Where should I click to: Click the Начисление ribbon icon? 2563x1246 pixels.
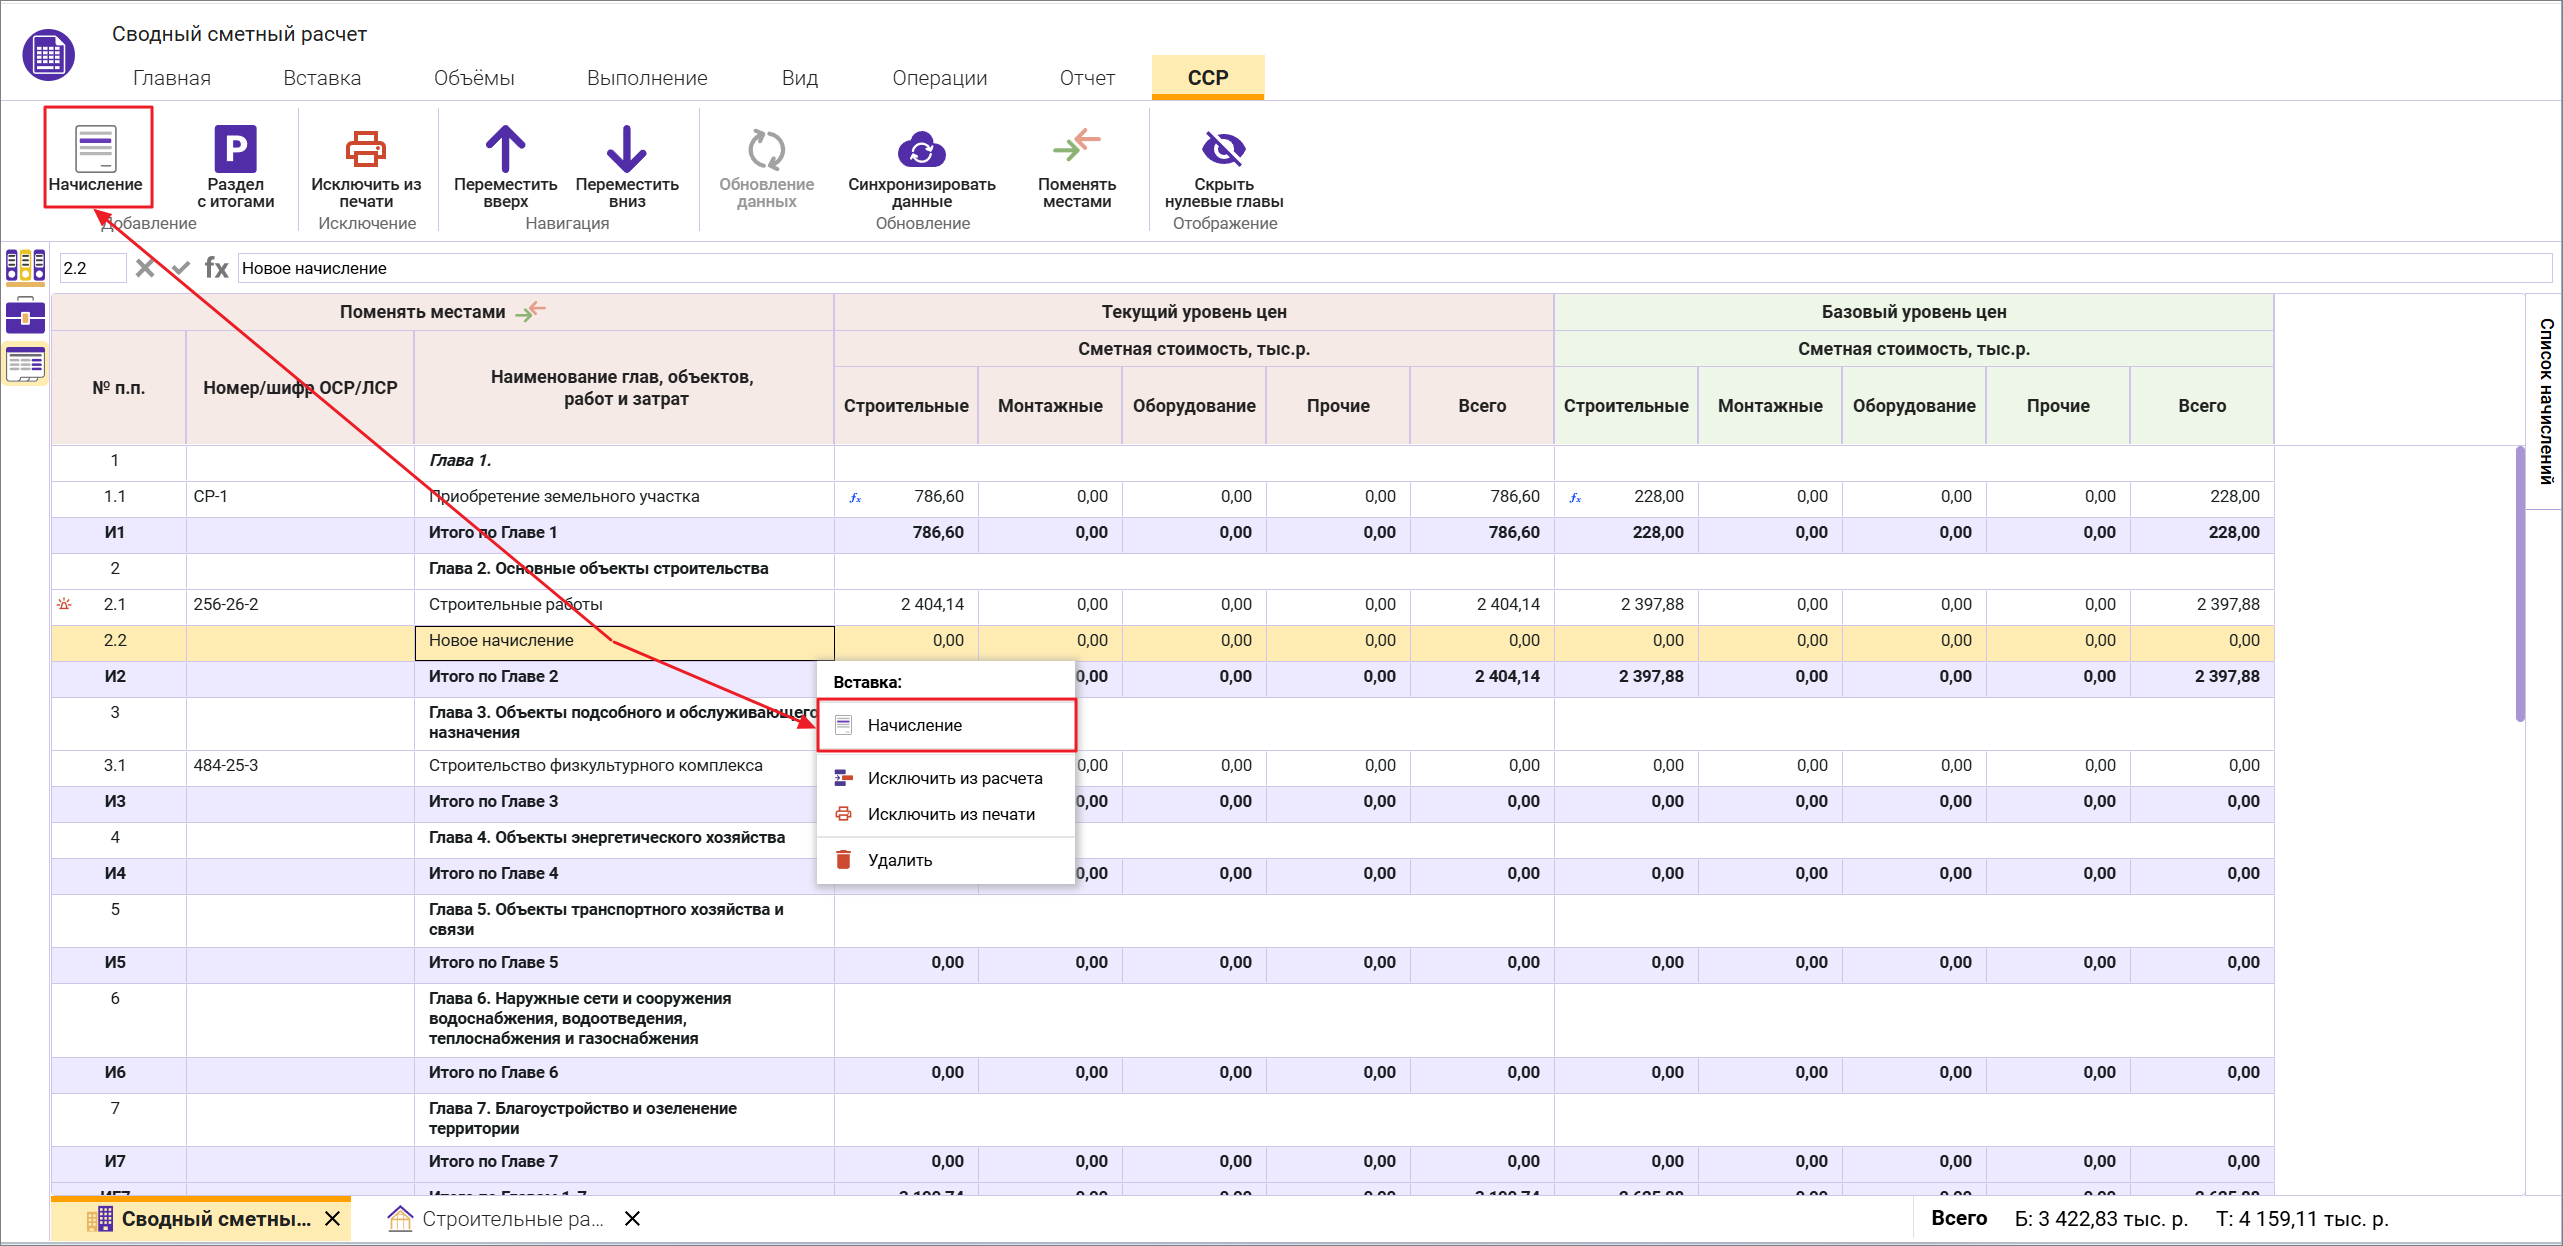point(96,150)
